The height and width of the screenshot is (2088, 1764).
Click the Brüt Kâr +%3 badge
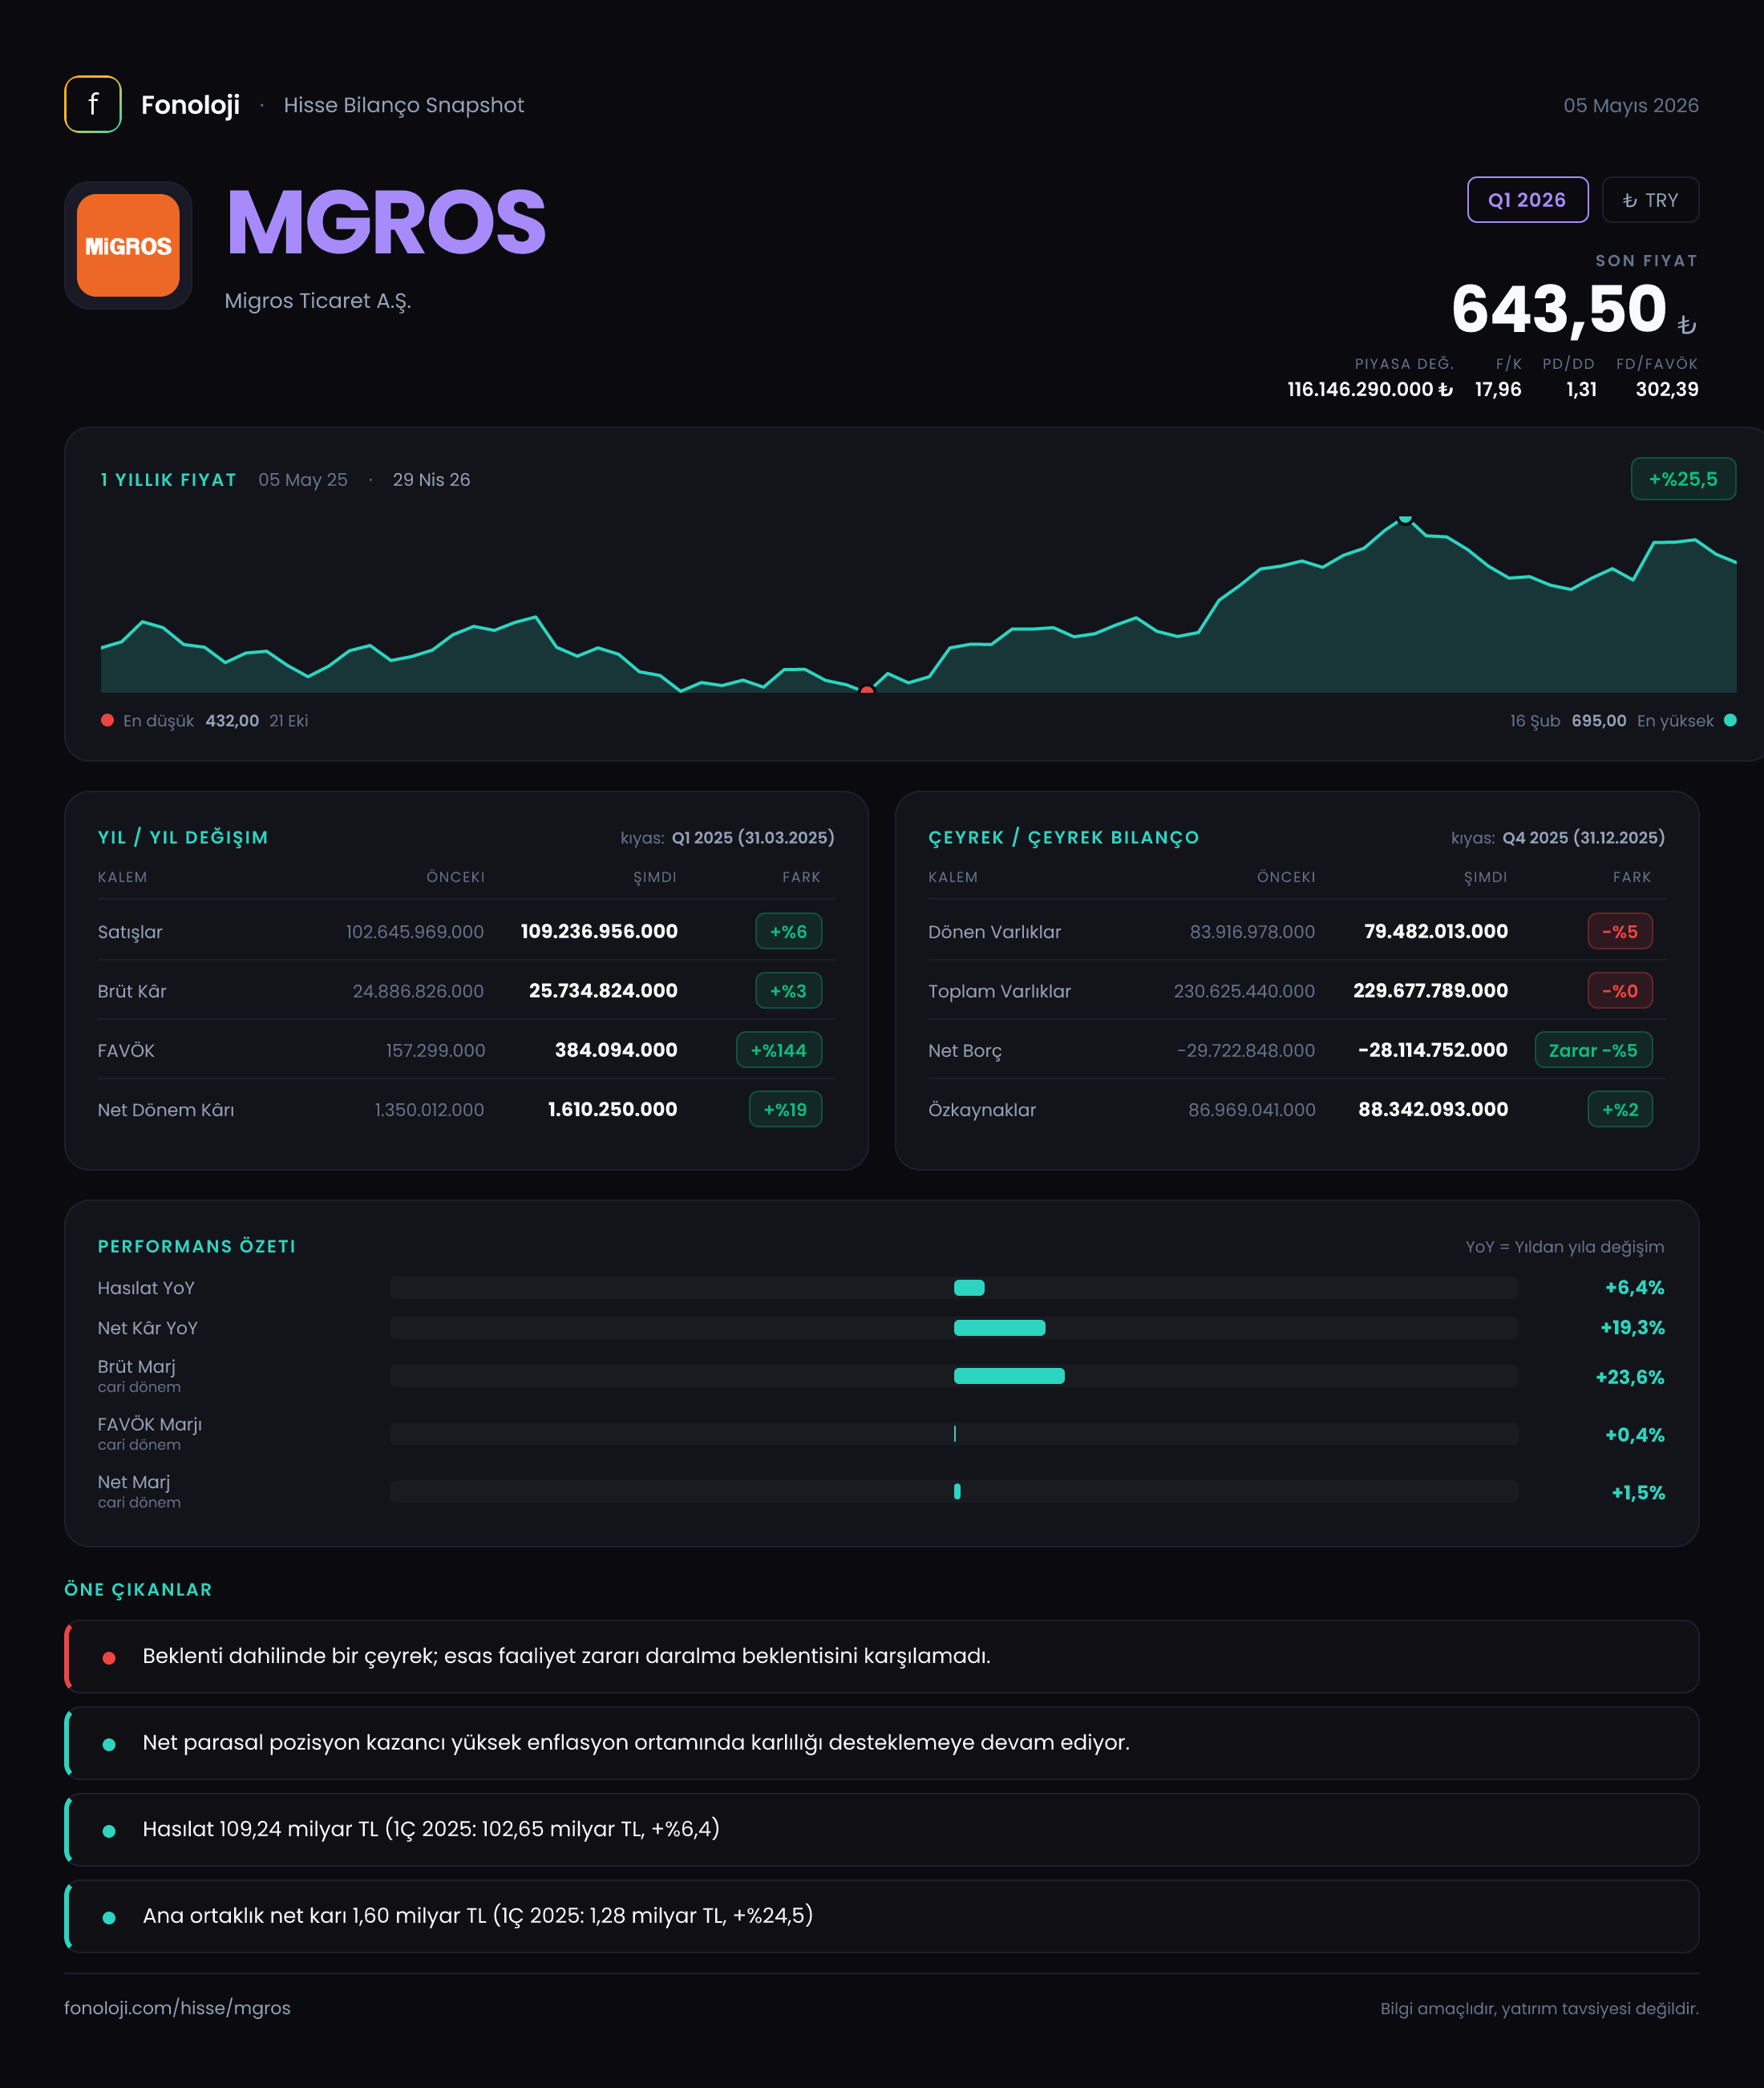pyautogui.click(x=788, y=991)
